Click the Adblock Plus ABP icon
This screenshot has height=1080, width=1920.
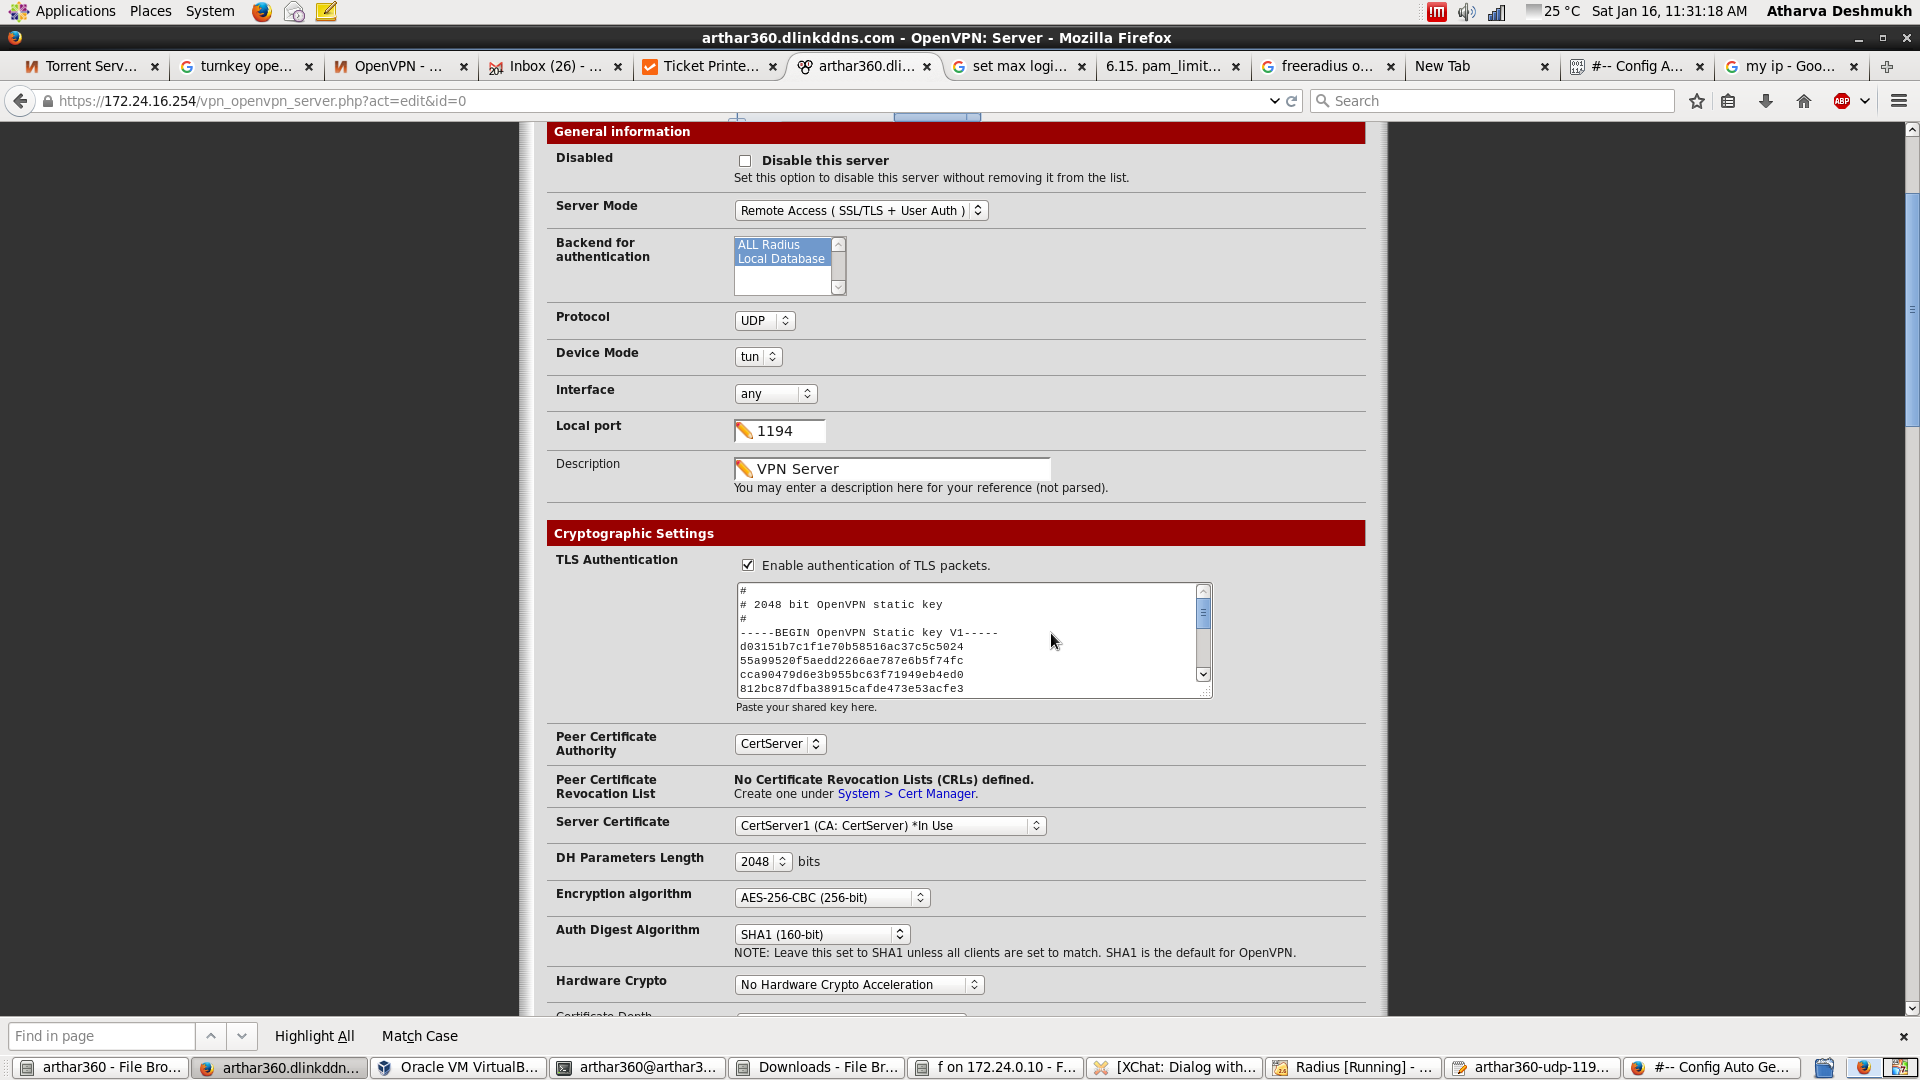[x=1842, y=101]
